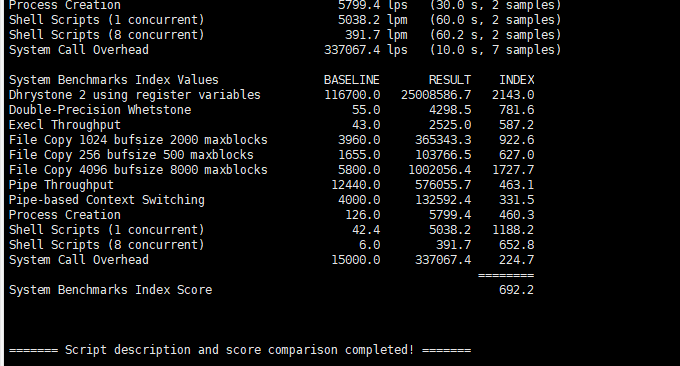Click the Process Creation index 460.3
The width and height of the screenshot is (680, 366).
point(517,215)
